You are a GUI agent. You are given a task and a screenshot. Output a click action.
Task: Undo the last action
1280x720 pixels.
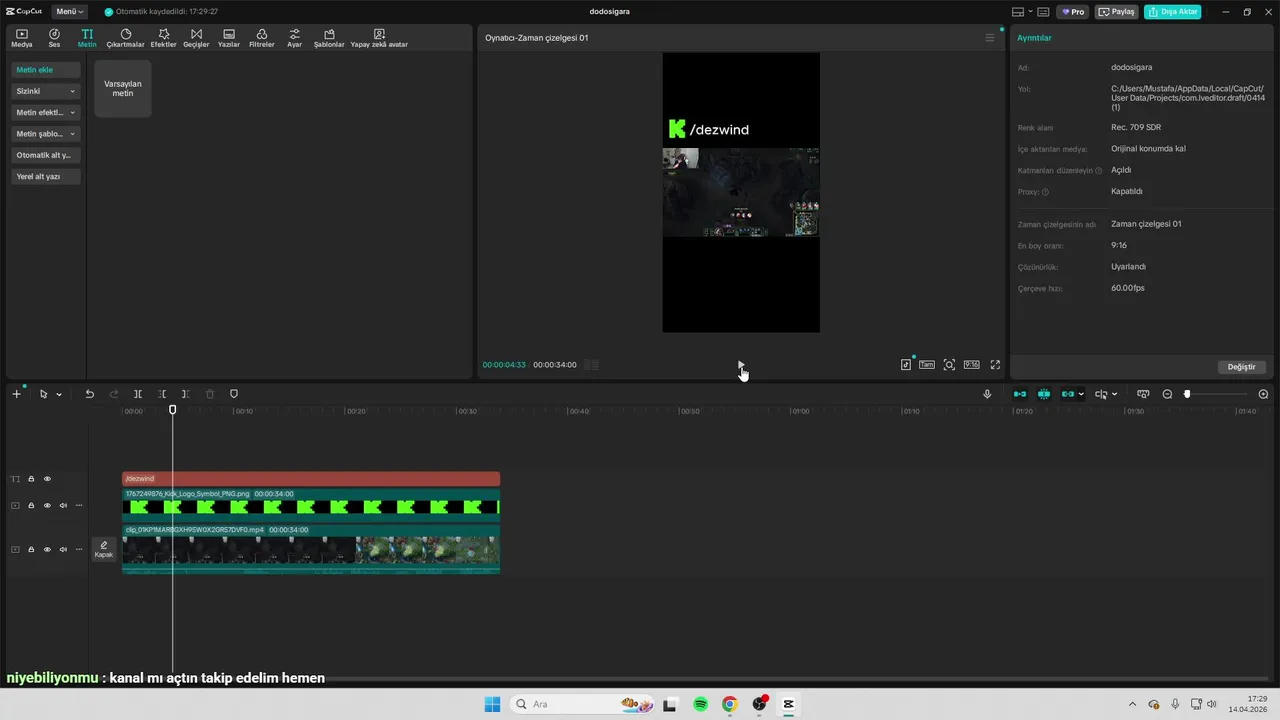(x=89, y=394)
